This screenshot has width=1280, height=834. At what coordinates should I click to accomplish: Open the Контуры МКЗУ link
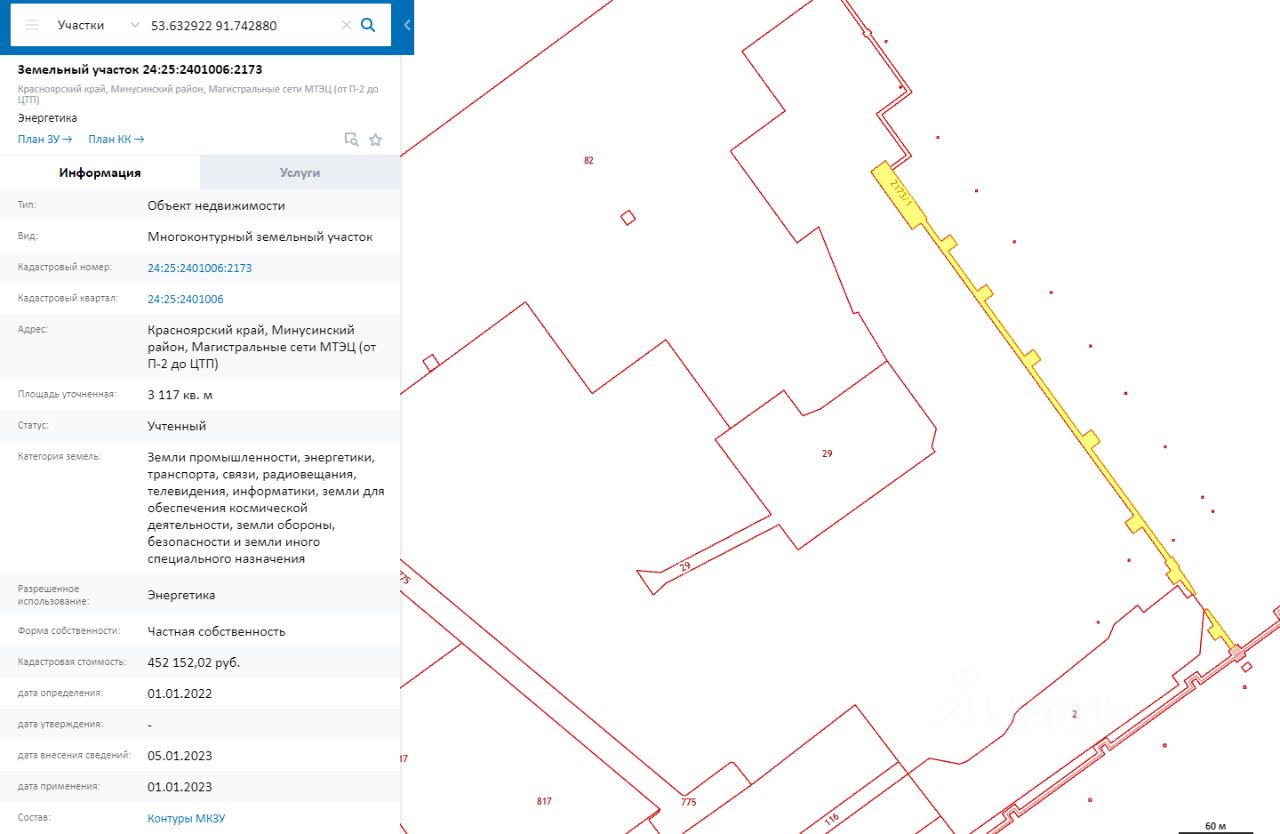(186, 818)
